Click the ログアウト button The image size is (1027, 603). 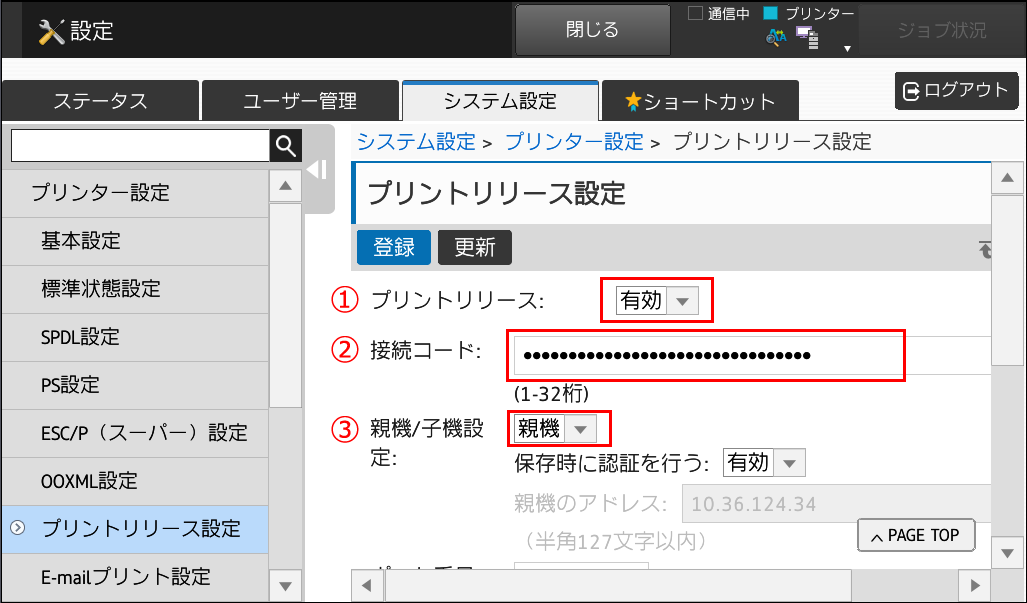956,90
